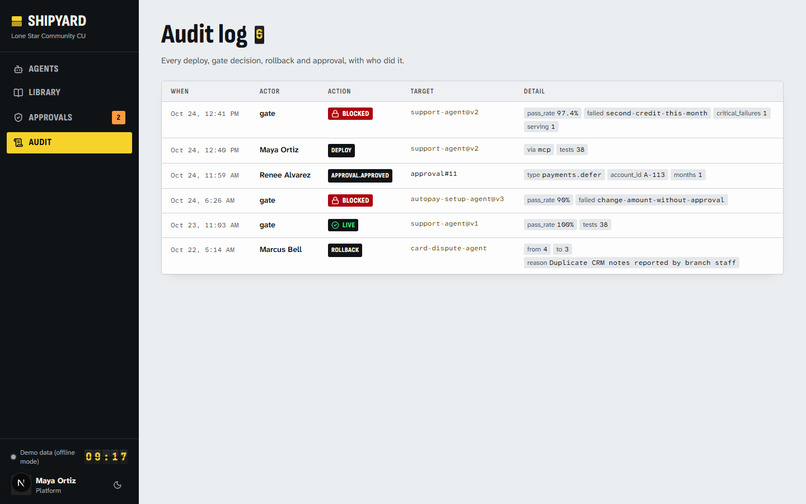
Task: Open autopay-setup-agent@v3 target link
Action: 457,199
